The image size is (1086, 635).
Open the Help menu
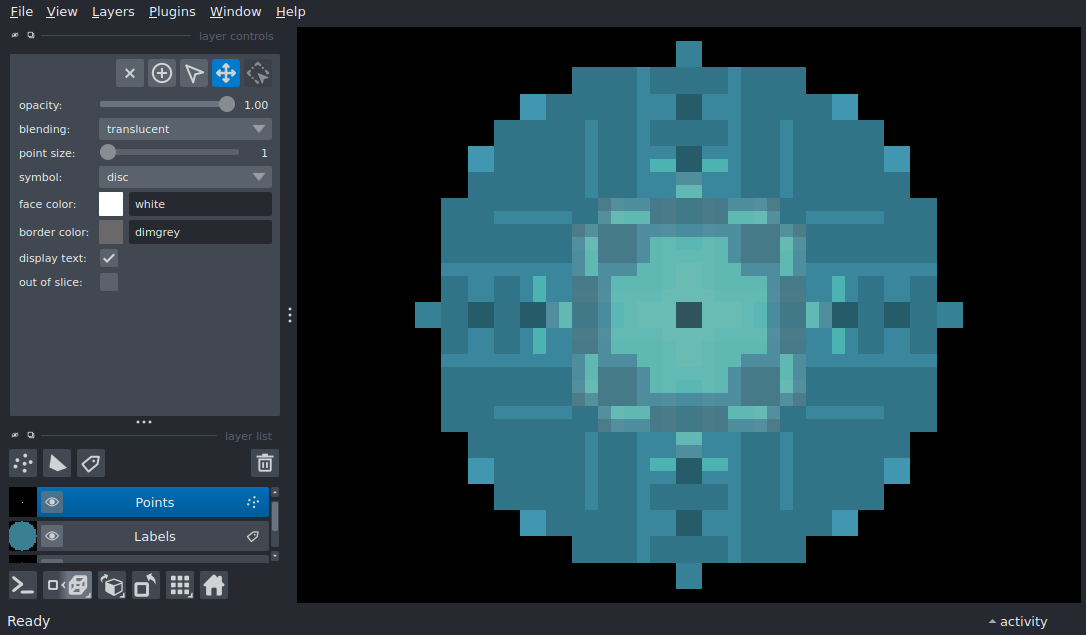tap(290, 12)
